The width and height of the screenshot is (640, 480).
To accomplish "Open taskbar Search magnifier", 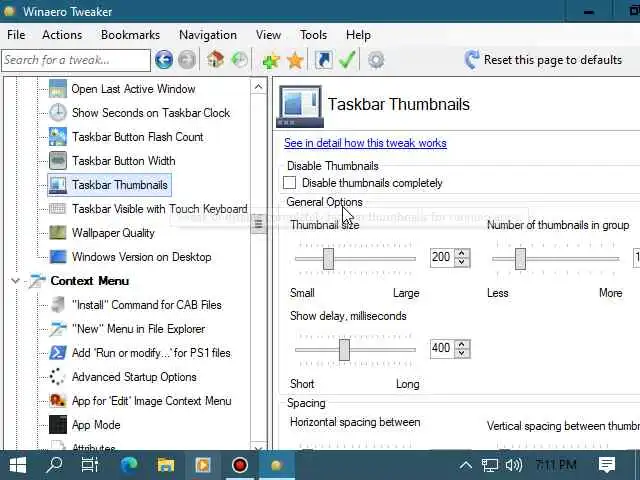I will 54,465.
